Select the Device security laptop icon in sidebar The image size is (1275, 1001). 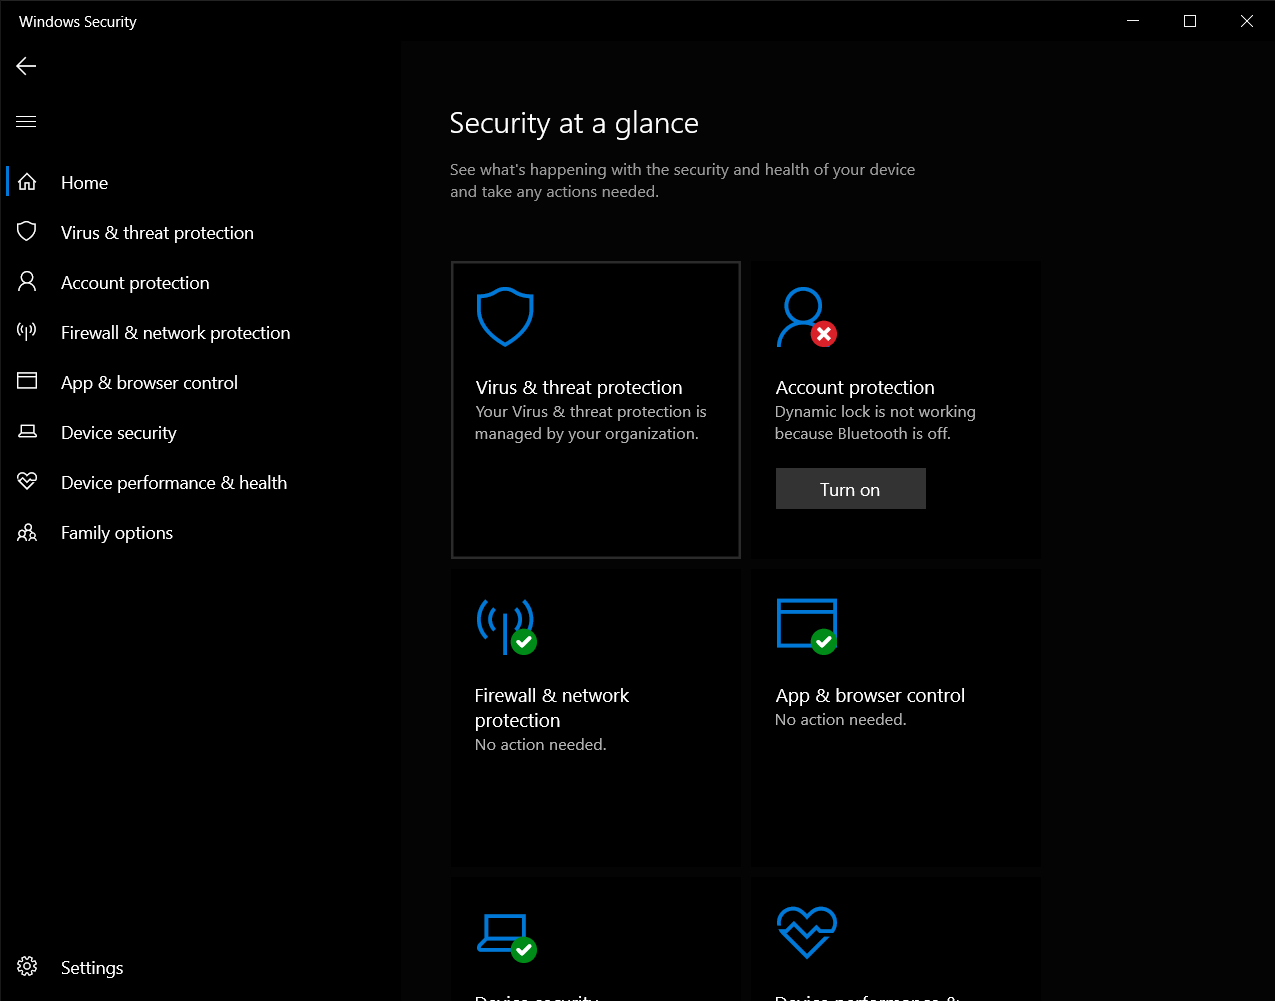(x=26, y=431)
